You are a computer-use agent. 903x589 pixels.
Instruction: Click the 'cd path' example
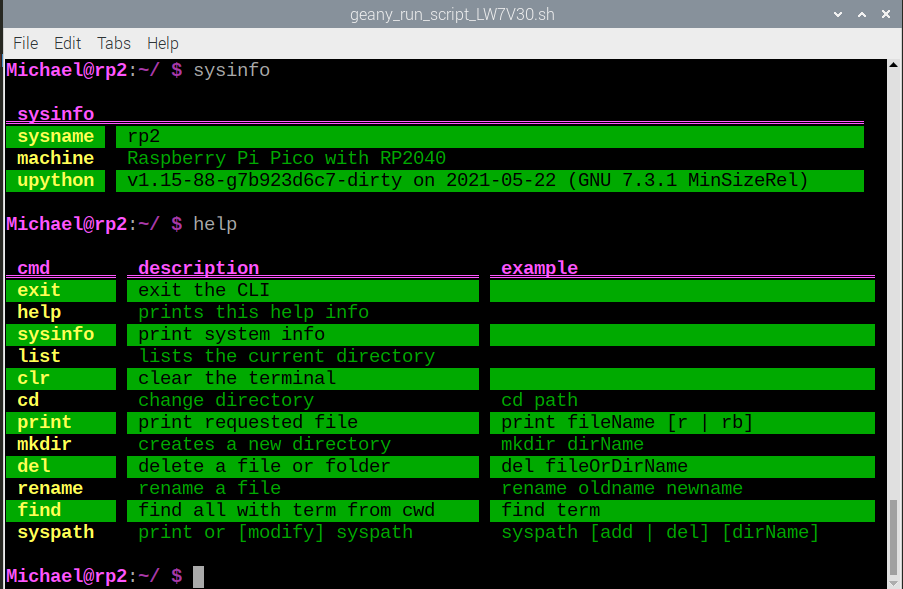click(x=540, y=400)
